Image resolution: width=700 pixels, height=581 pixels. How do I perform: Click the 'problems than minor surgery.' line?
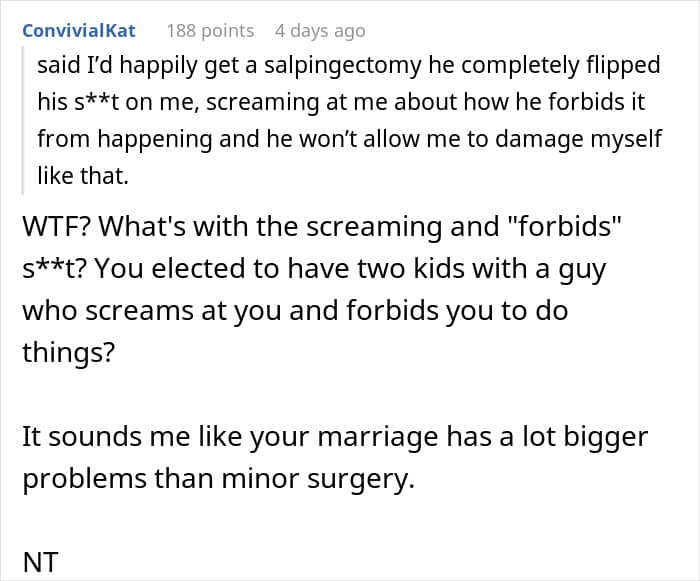218,478
